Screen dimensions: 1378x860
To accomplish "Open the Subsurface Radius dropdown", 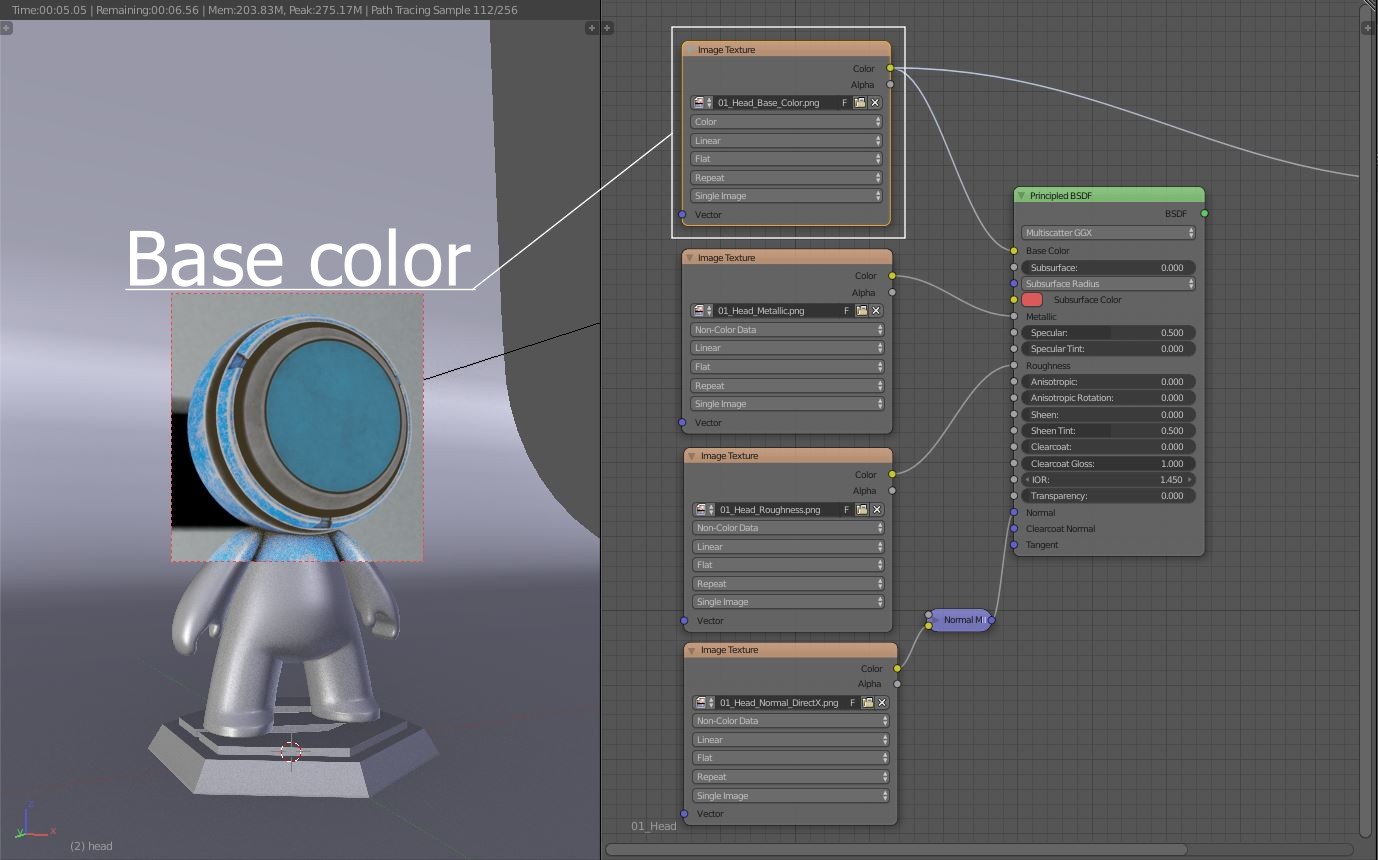I will 1108,284.
